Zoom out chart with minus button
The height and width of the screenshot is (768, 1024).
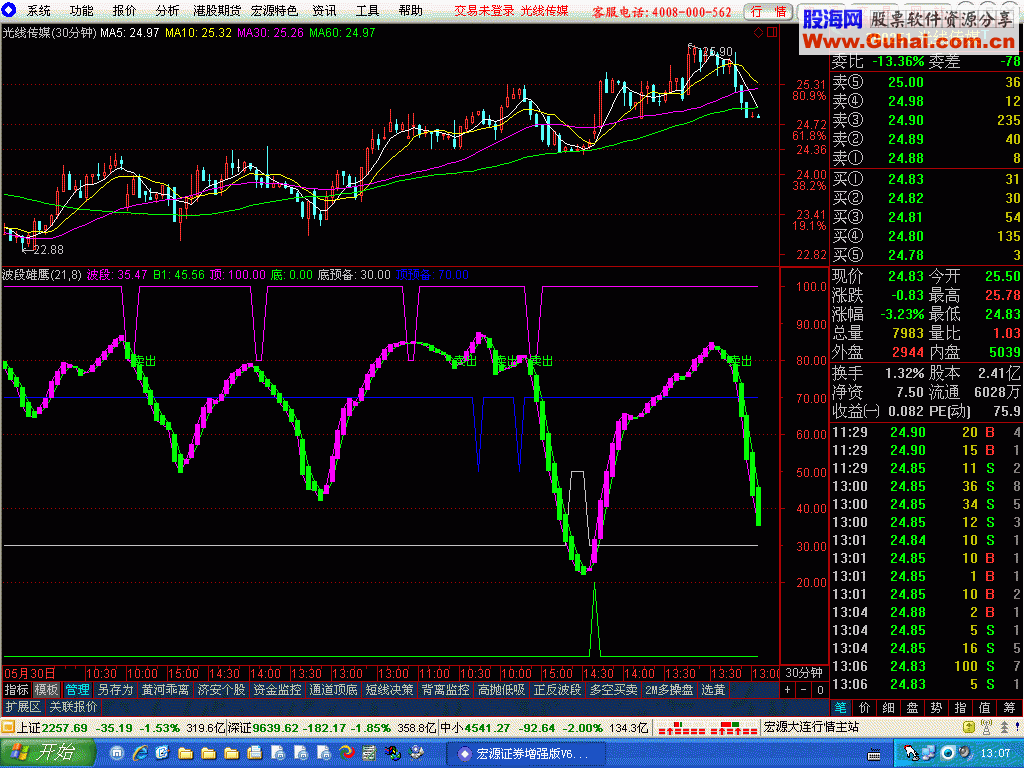click(804, 690)
